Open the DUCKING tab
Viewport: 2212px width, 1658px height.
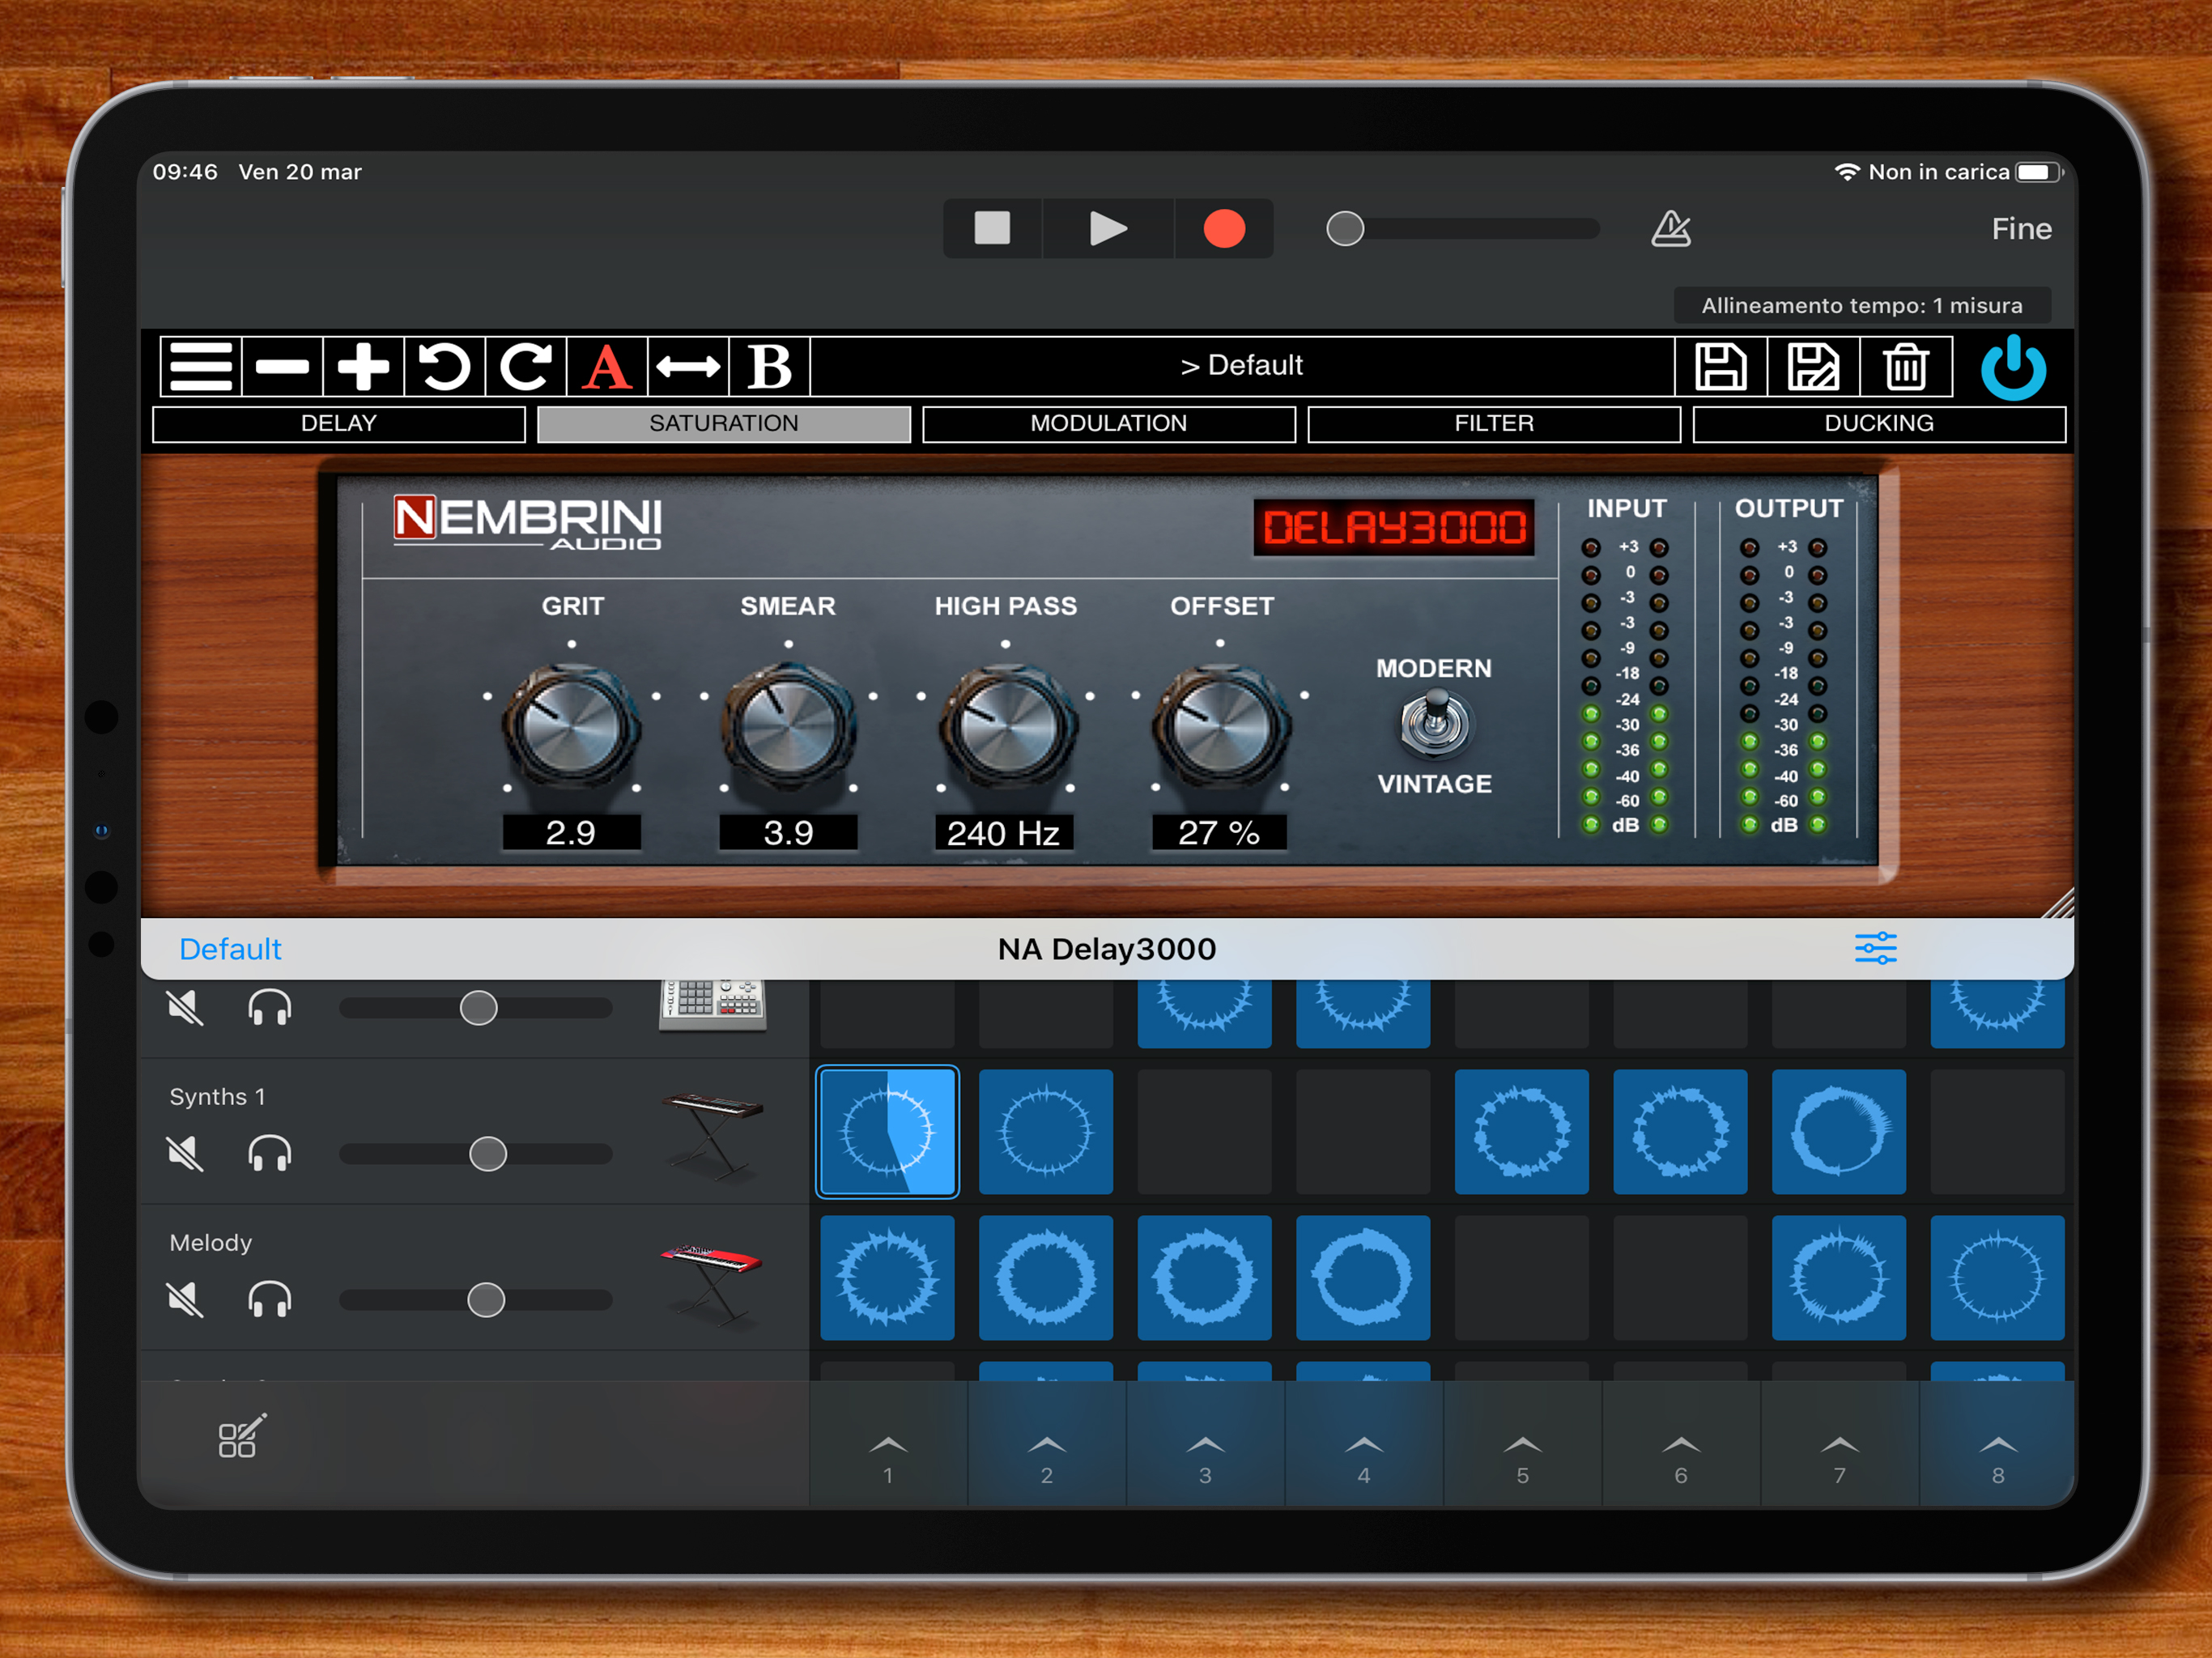pyautogui.click(x=1879, y=423)
